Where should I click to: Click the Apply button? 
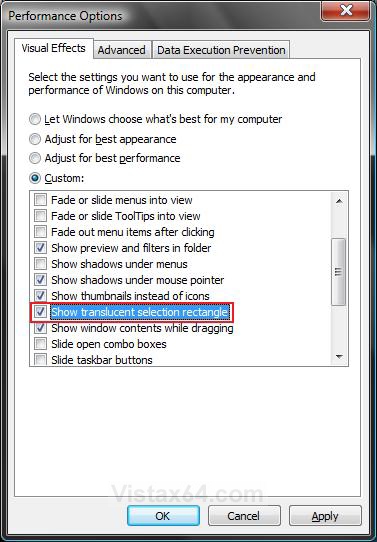[x=325, y=516]
